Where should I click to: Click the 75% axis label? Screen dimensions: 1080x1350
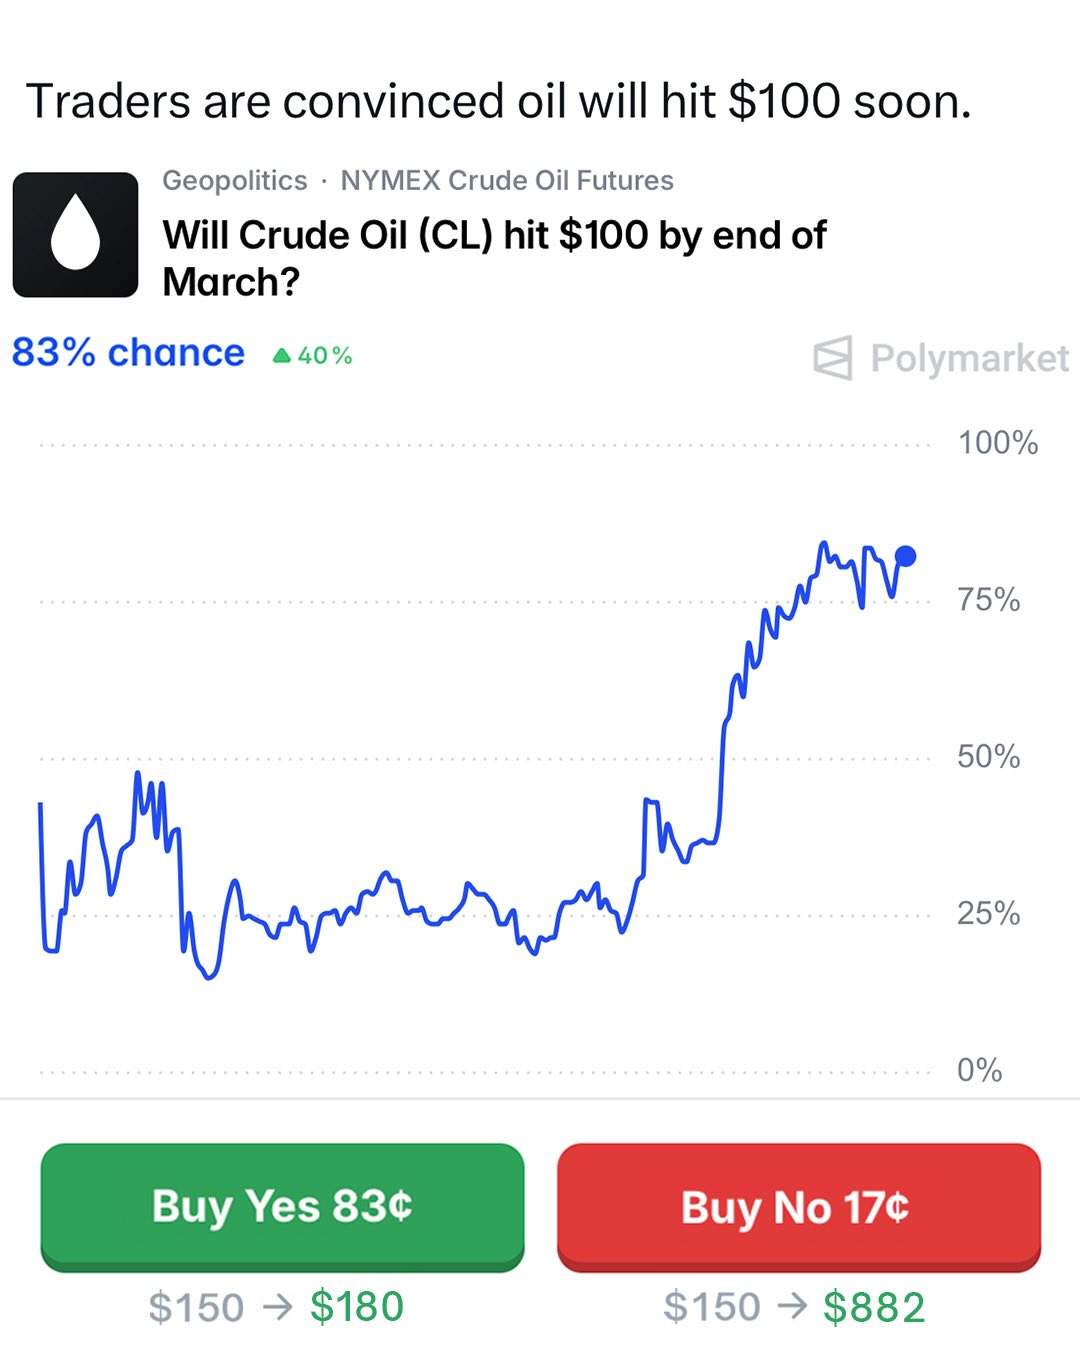tap(988, 600)
